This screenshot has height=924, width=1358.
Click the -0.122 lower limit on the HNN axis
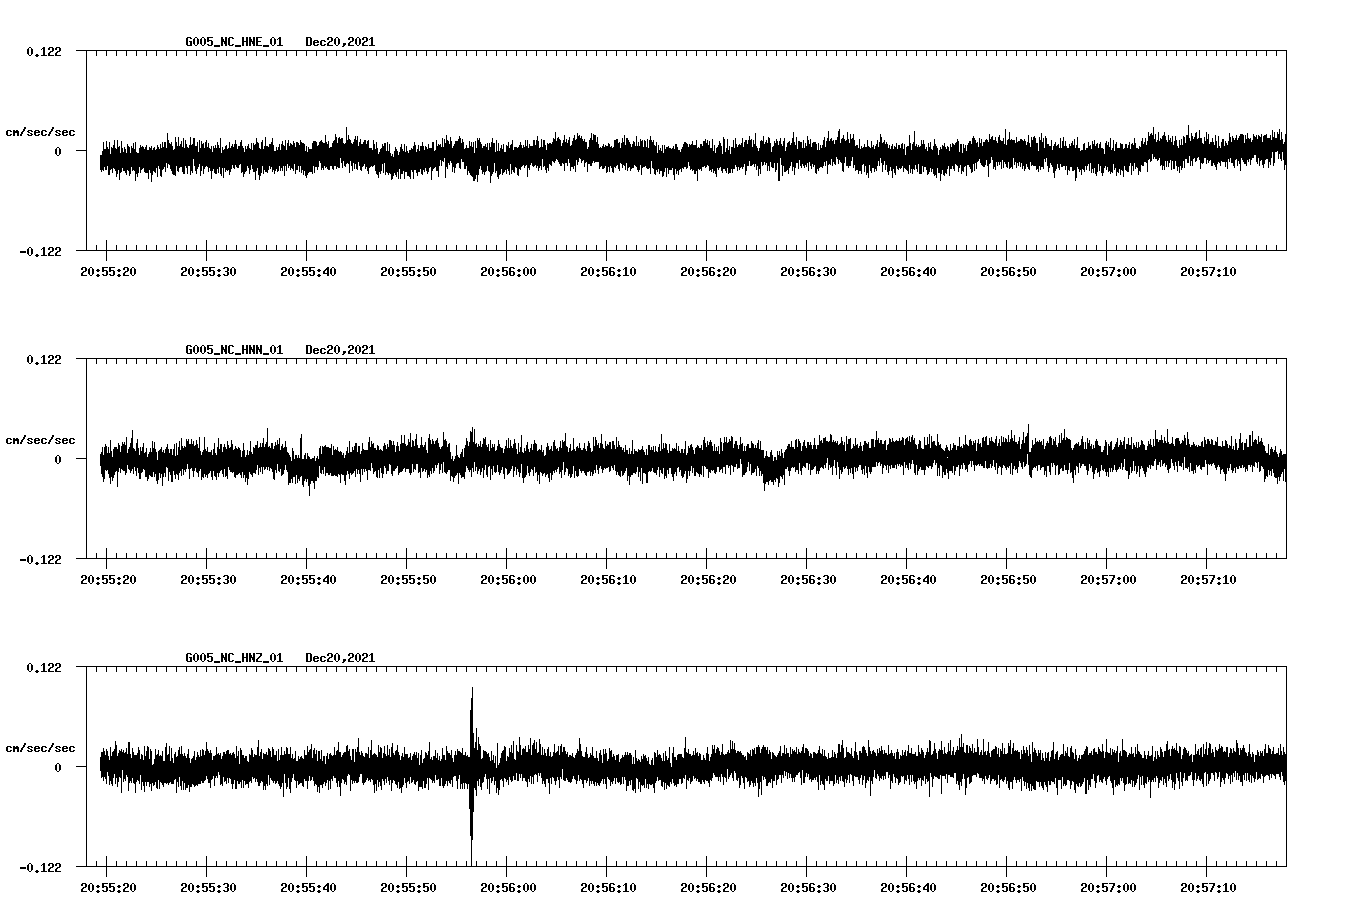click(x=40, y=559)
